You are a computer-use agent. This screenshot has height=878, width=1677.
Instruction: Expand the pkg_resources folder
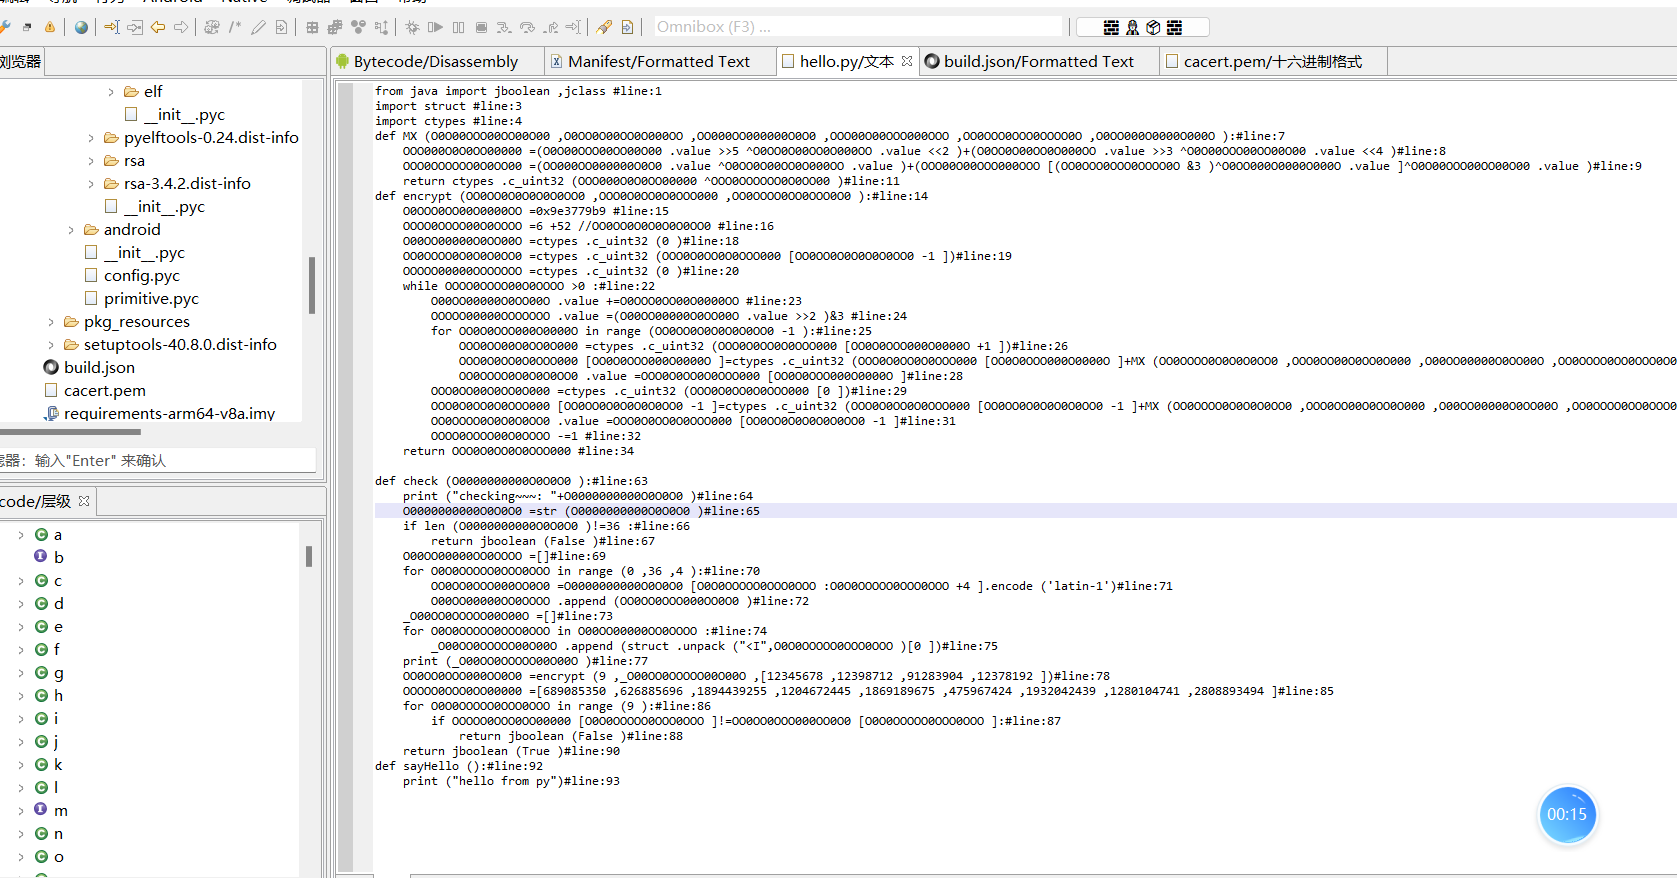[x=51, y=322]
